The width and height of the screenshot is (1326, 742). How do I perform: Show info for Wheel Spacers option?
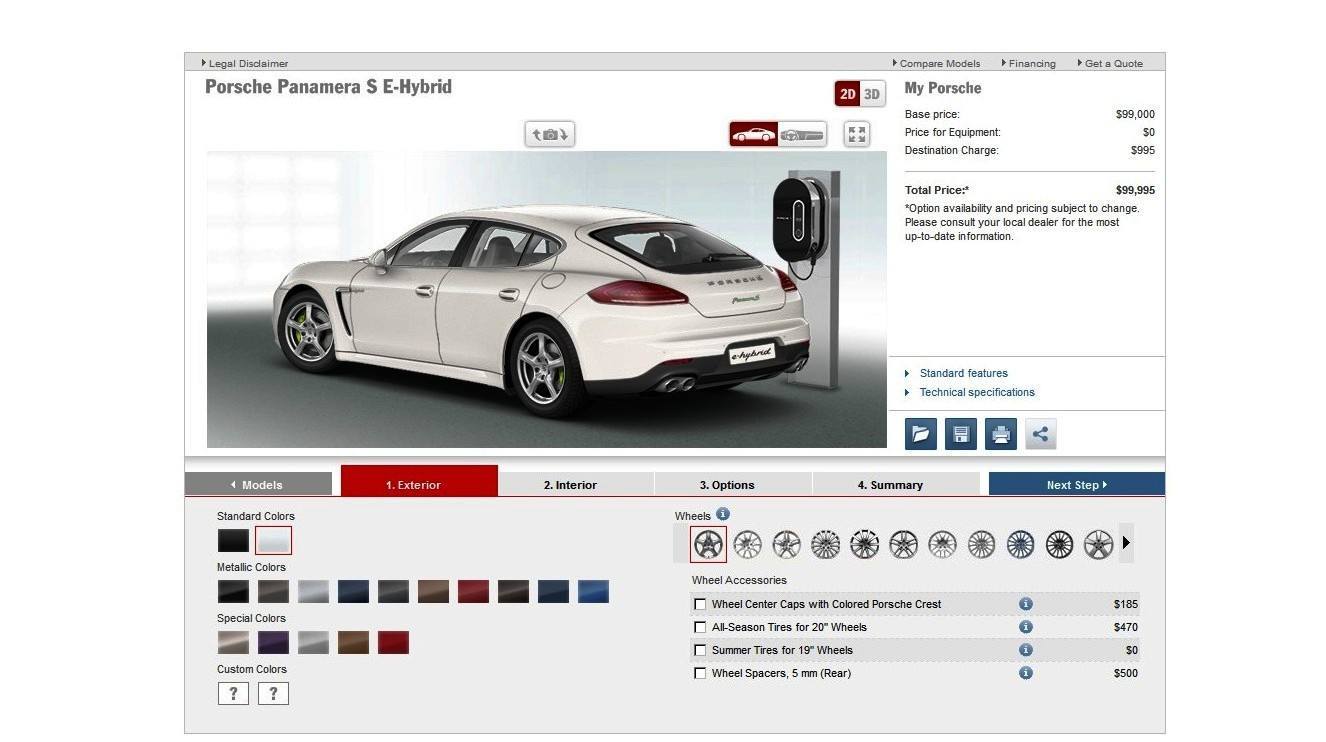1026,673
